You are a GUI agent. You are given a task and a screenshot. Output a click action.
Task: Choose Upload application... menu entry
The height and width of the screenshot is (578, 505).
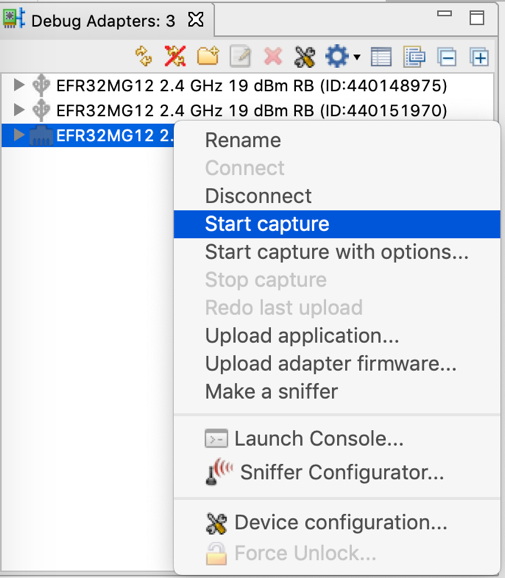tap(337, 336)
